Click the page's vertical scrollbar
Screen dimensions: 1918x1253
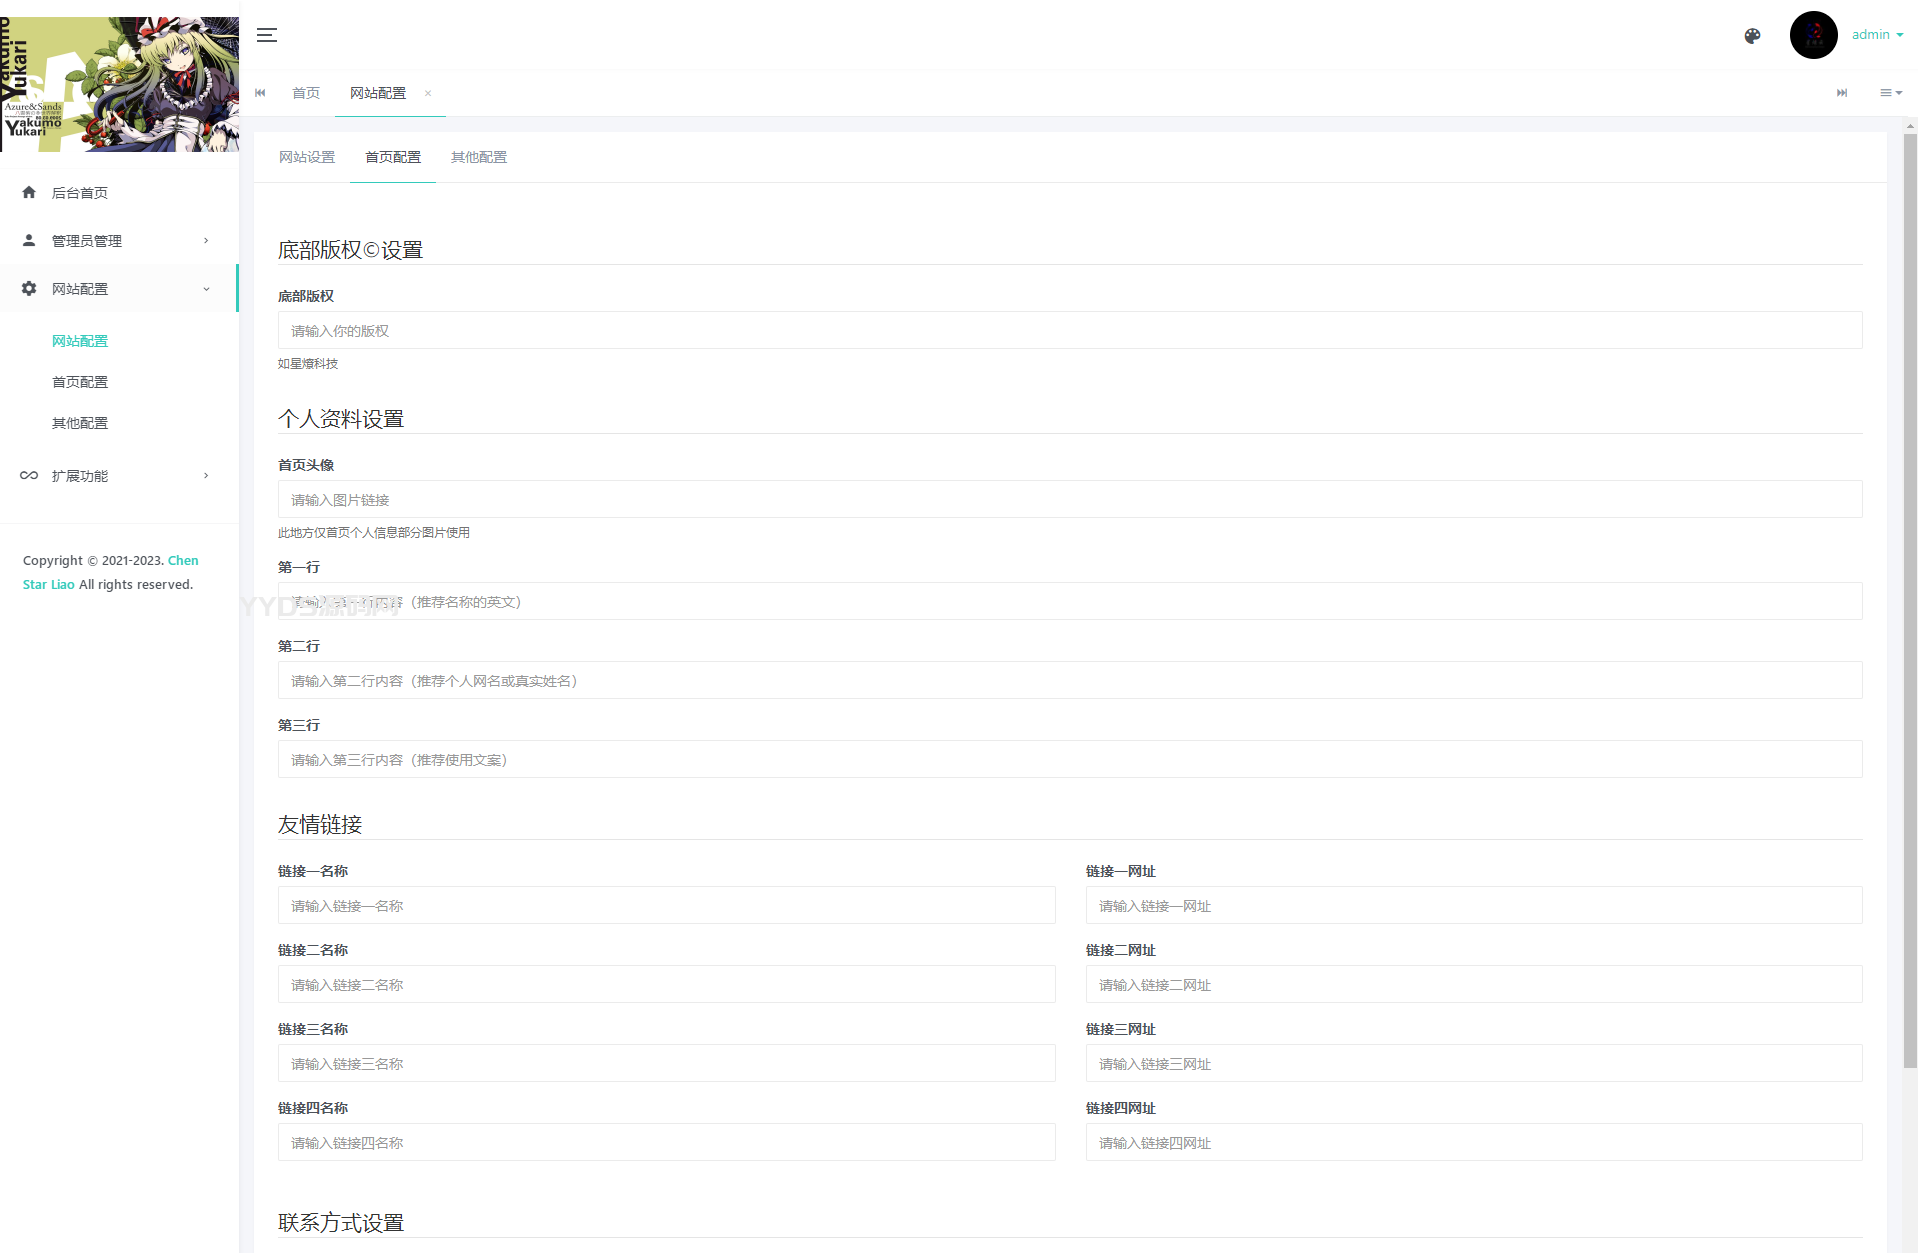point(1910,600)
